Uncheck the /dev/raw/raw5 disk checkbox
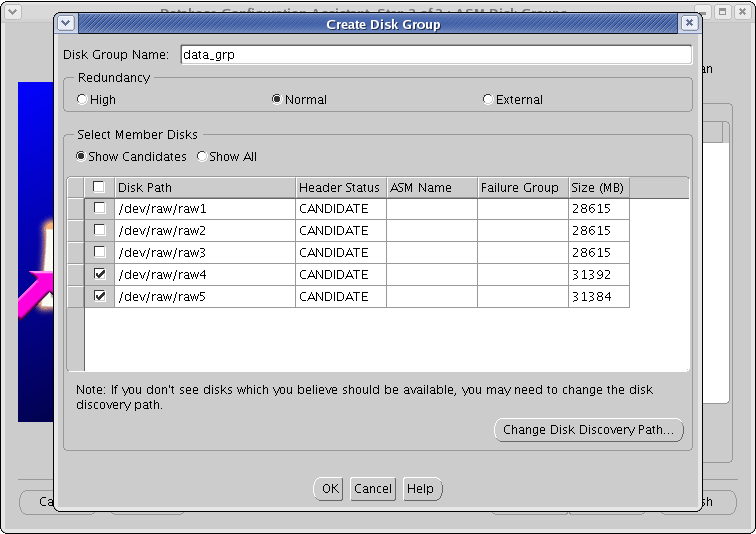Image resolution: width=756 pixels, height=534 pixels. click(99, 297)
